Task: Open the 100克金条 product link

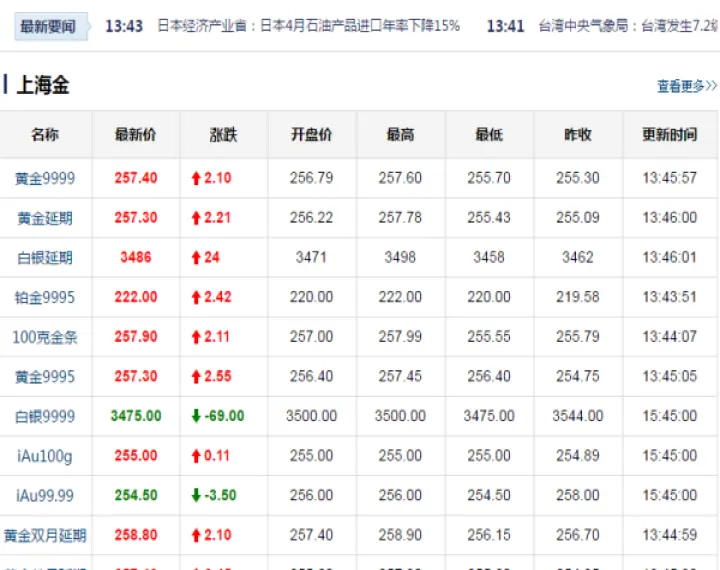Action: click(x=45, y=337)
